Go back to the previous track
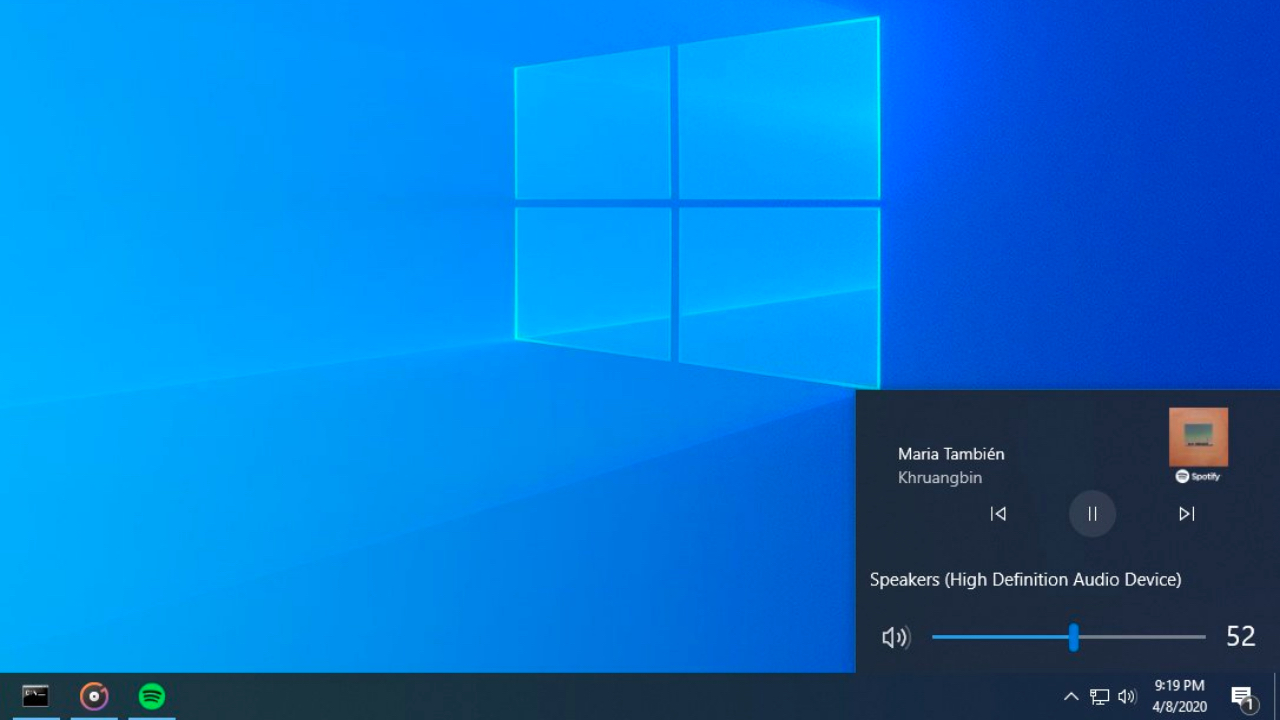 point(998,514)
